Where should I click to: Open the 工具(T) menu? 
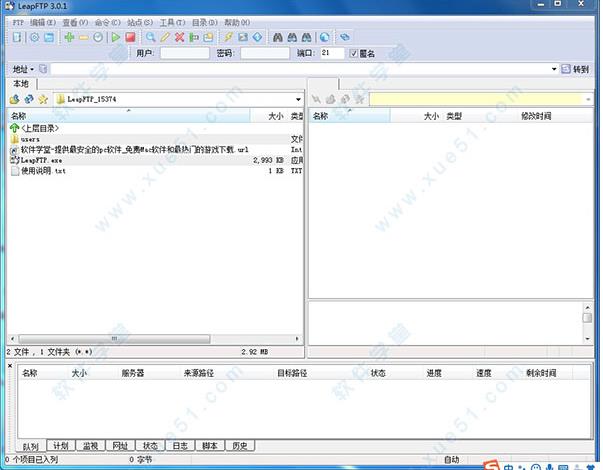click(172, 23)
